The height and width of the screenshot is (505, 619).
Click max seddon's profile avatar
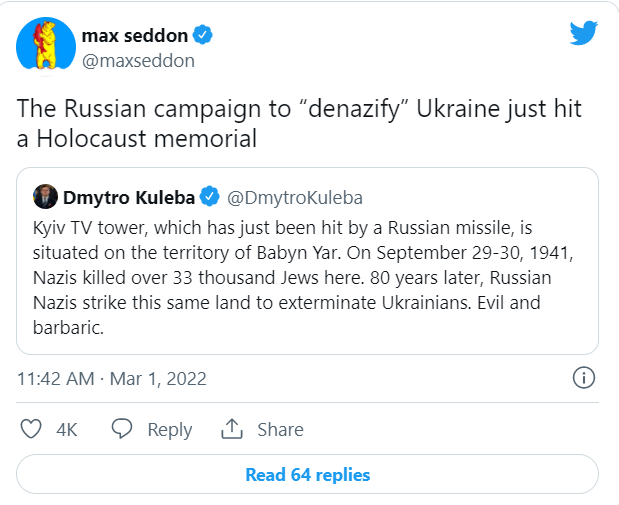46,45
